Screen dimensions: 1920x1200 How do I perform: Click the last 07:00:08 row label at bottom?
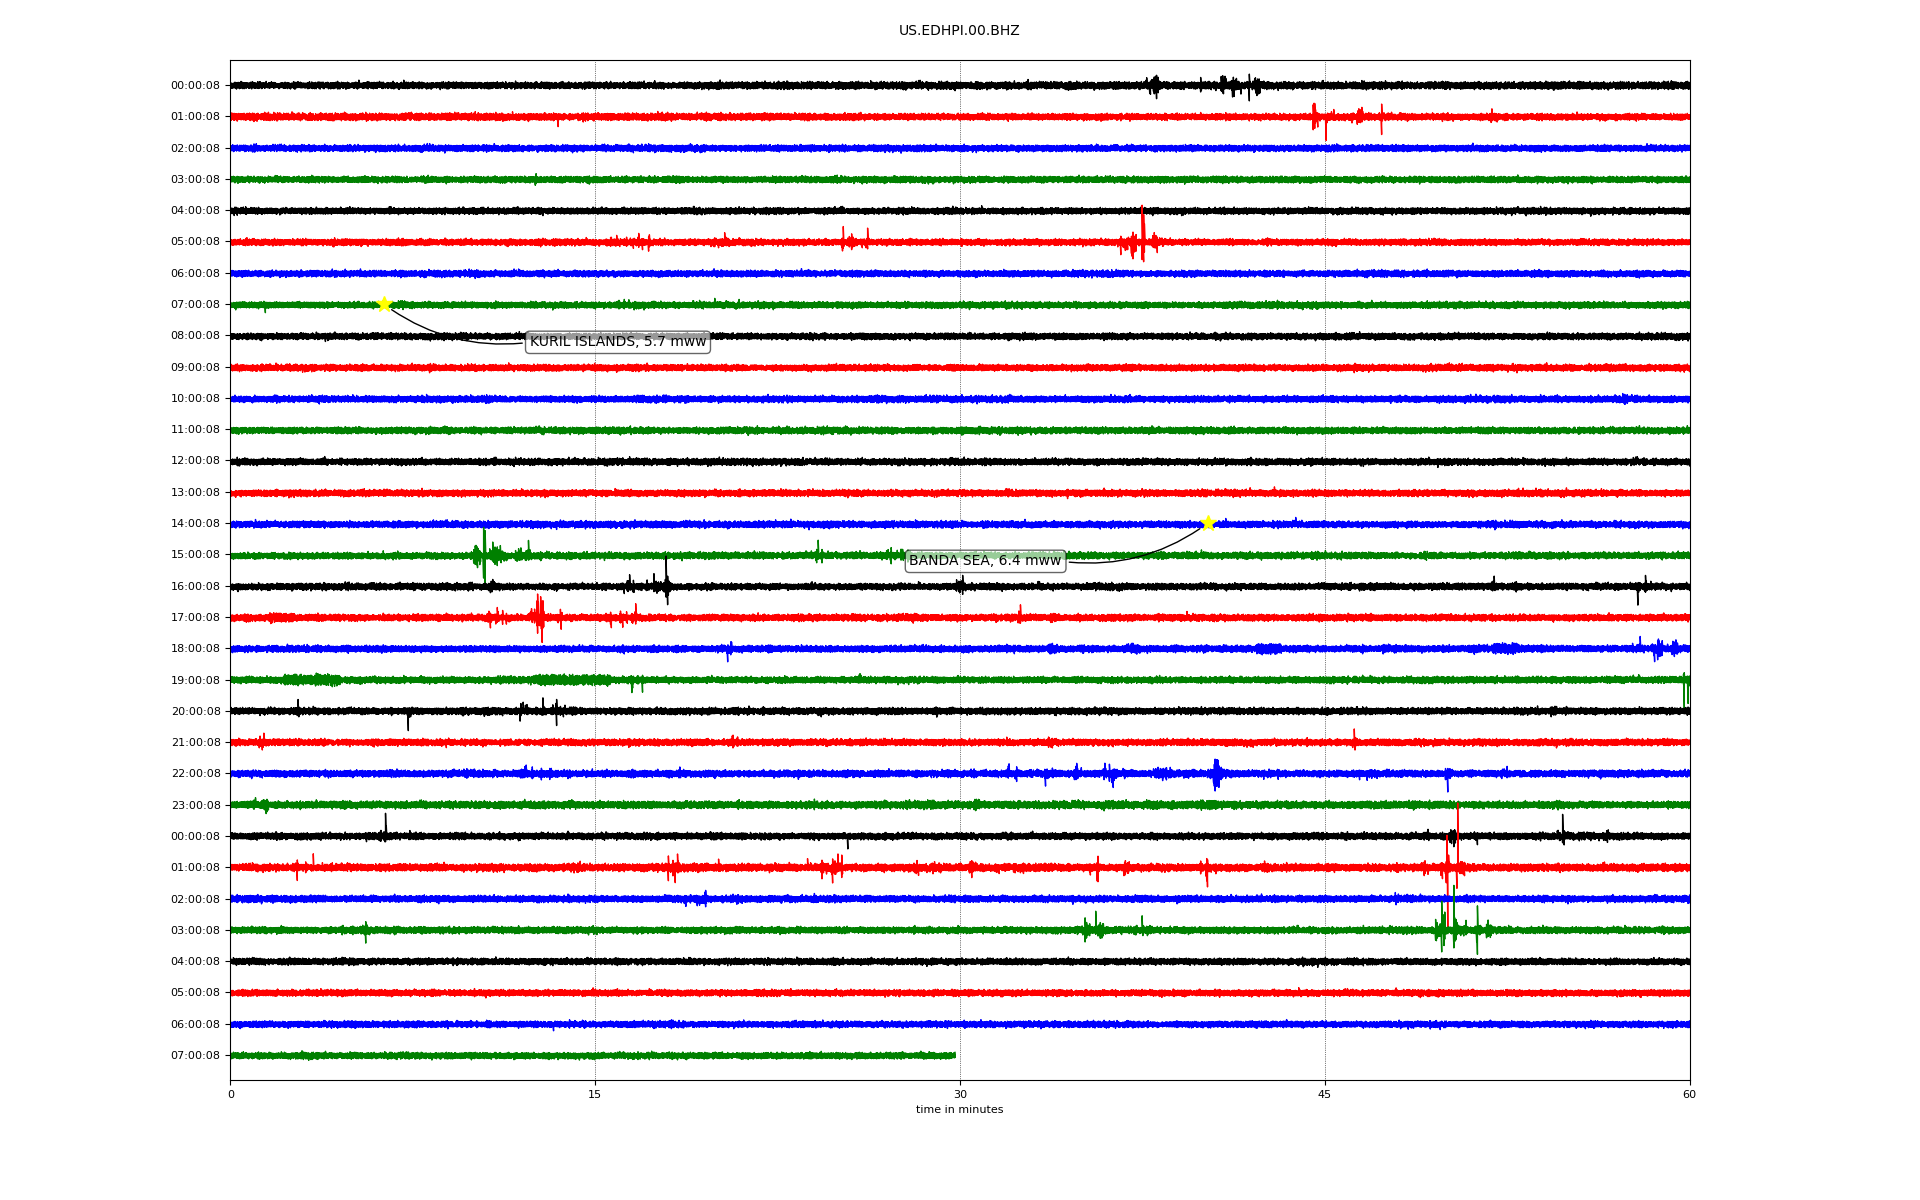[195, 1056]
